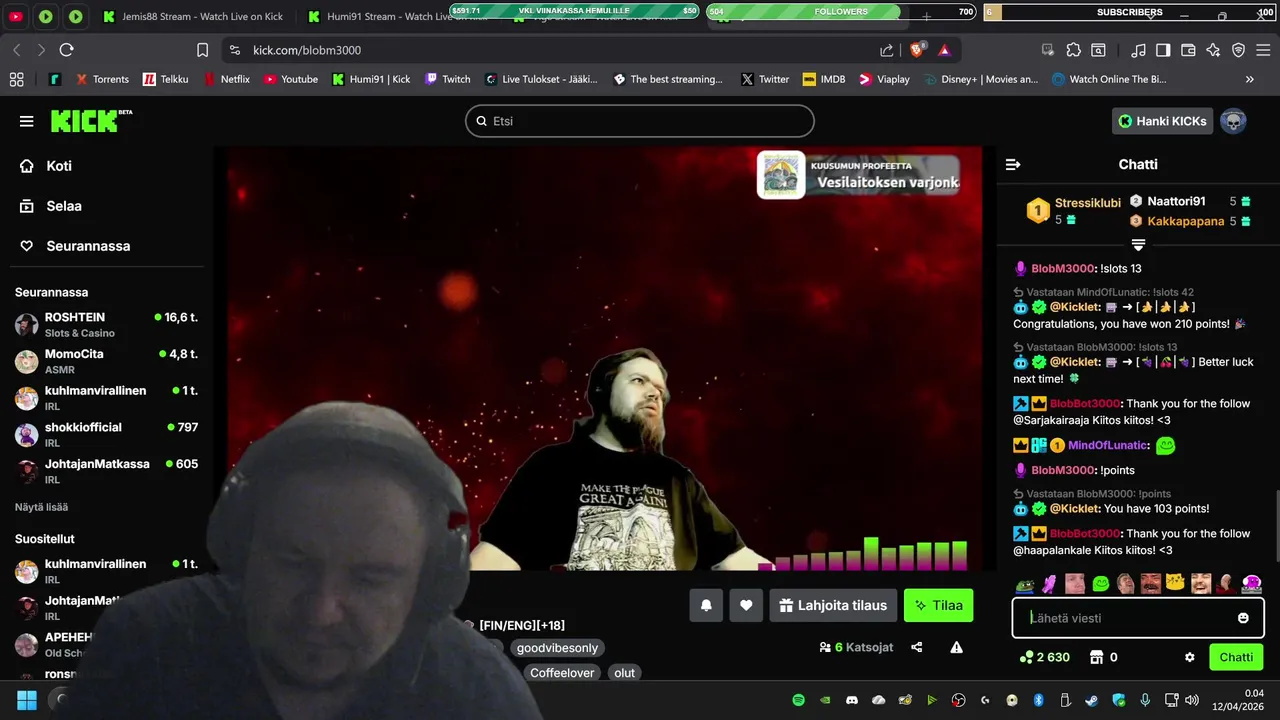Click the Stressiklubi top gifter name
The width and height of the screenshot is (1280, 720).
point(1088,203)
